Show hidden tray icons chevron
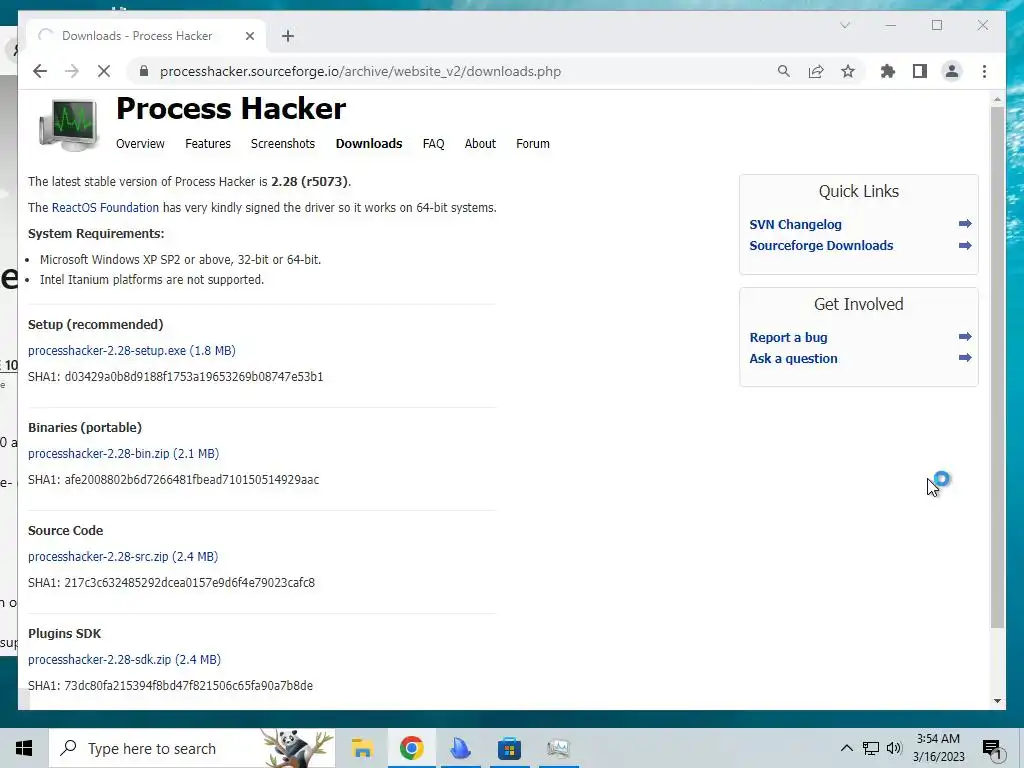Viewport: 1024px width, 768px height. (846, 748)
